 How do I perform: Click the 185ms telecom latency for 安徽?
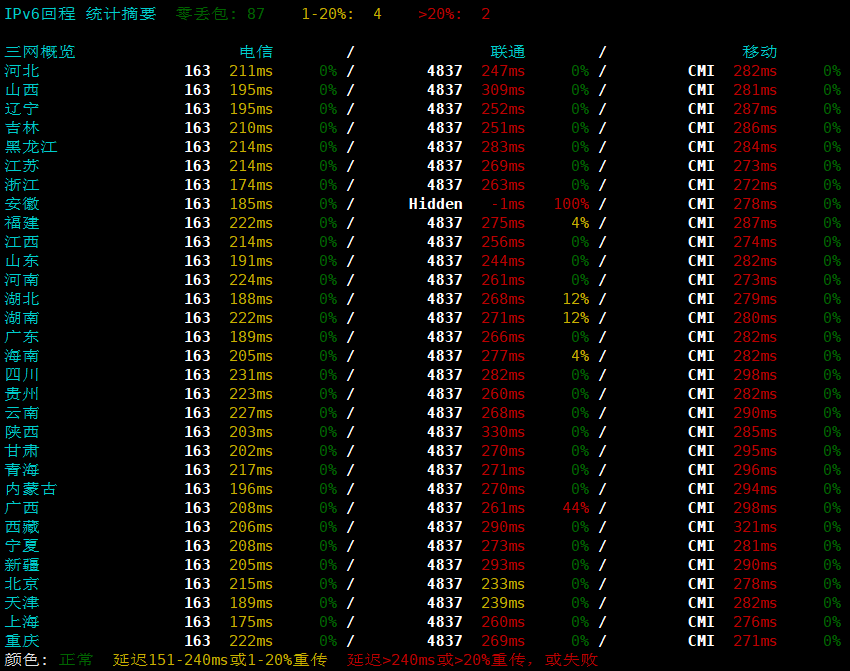251,204
